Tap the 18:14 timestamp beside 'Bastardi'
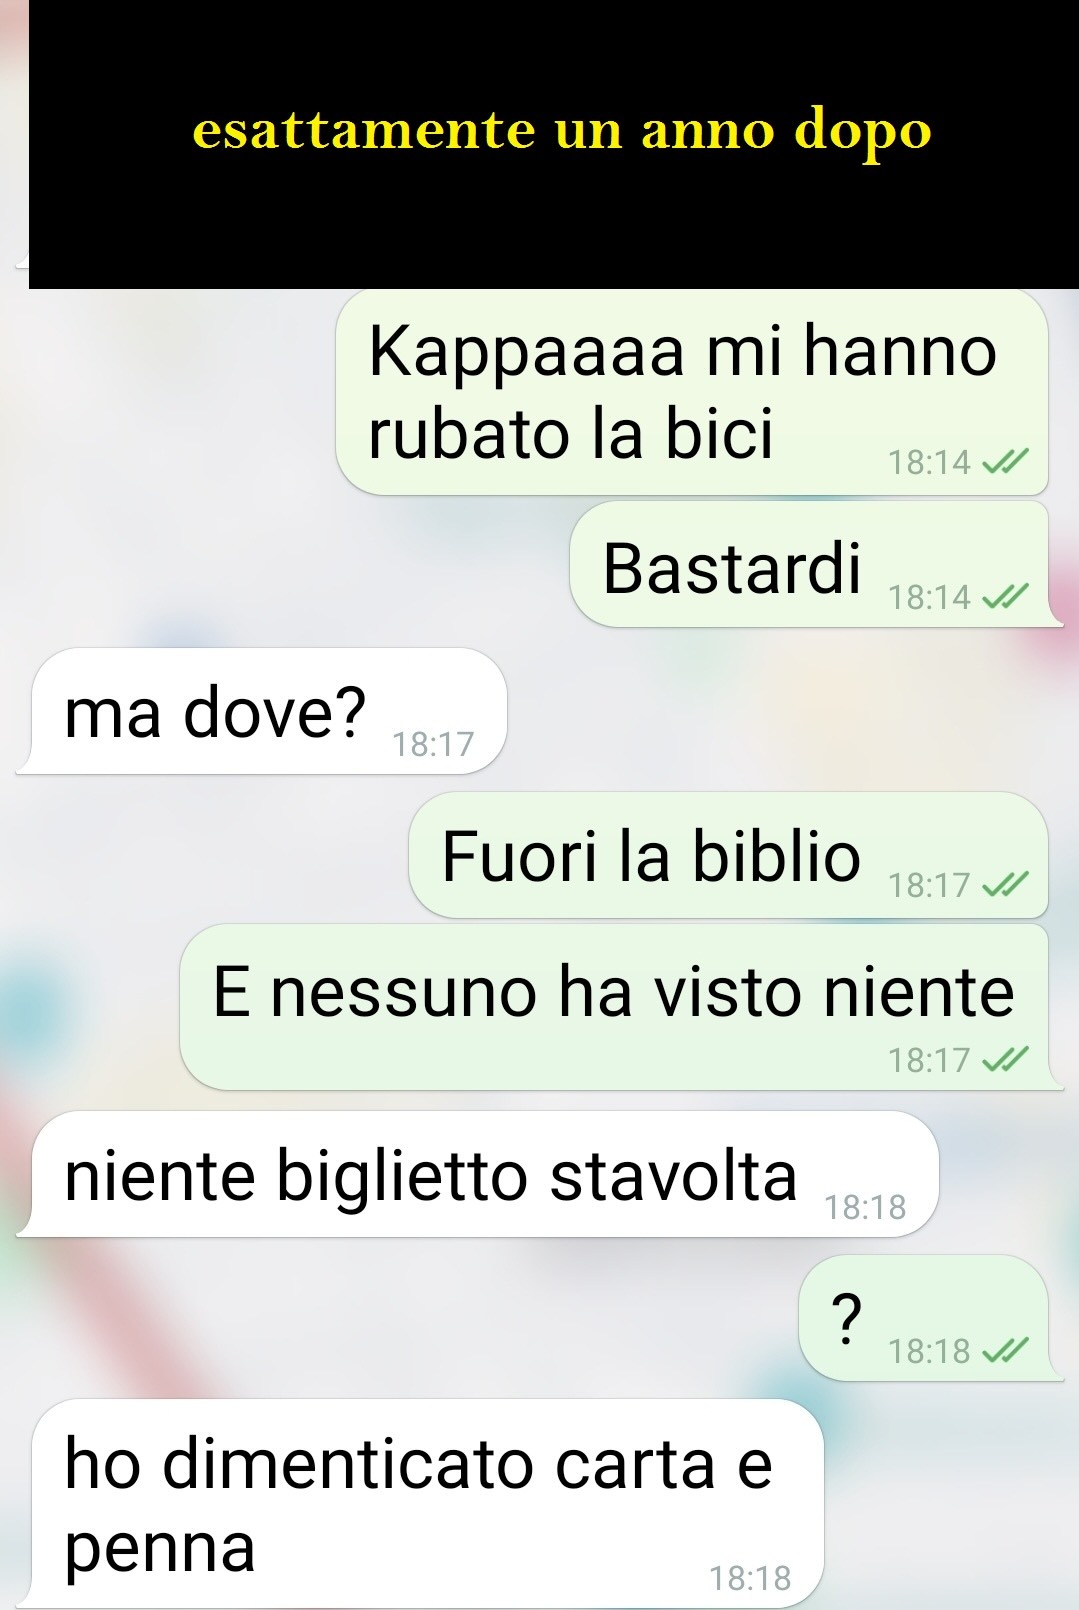The width and height of the screenshot is (1079, 1610). [929, 597]
